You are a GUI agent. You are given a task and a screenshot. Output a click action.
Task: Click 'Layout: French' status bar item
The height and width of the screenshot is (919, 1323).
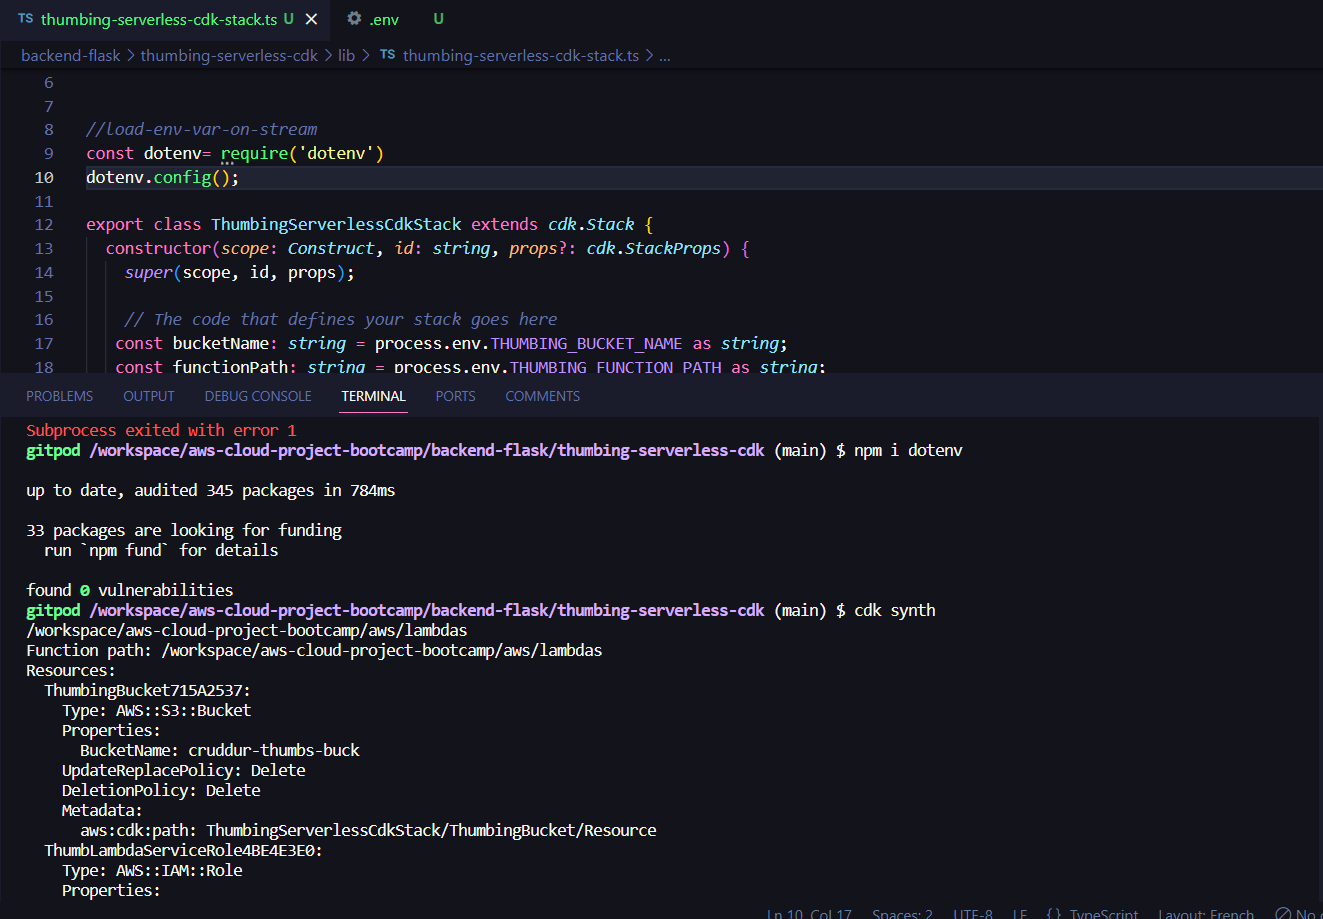1206,914
